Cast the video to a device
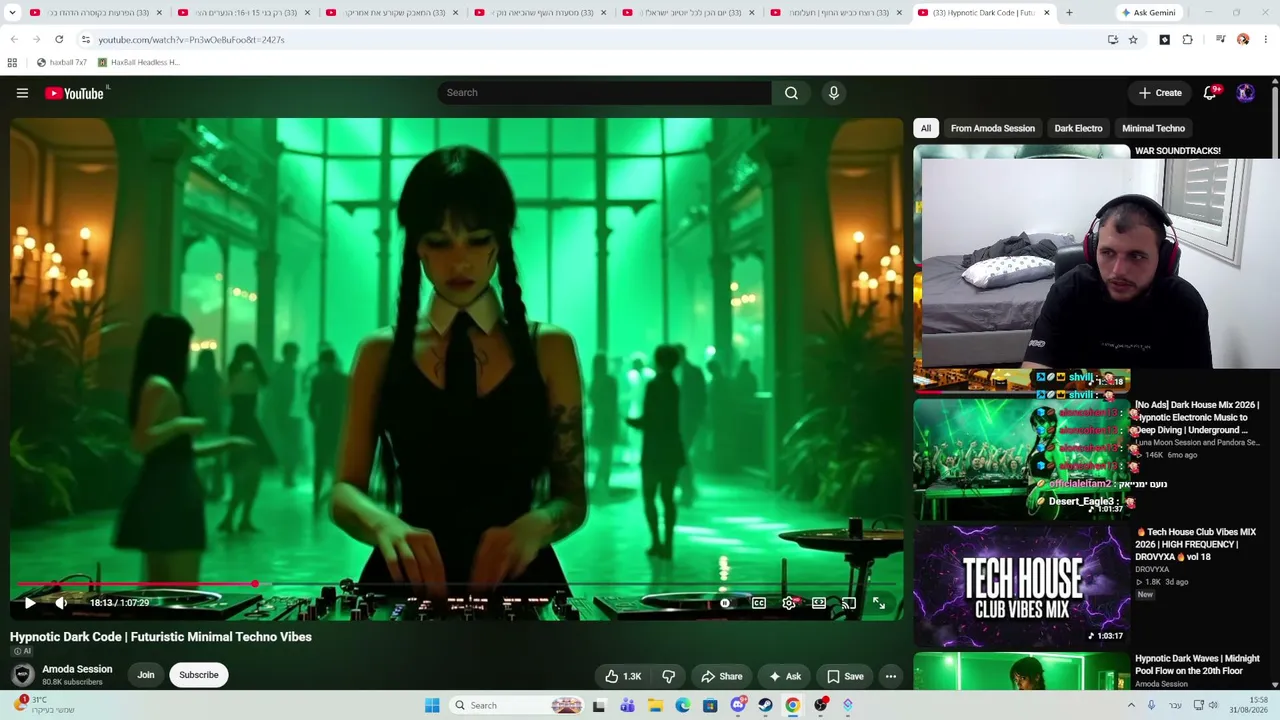This screenshot has height=720, width=1280. click(849, 603)
